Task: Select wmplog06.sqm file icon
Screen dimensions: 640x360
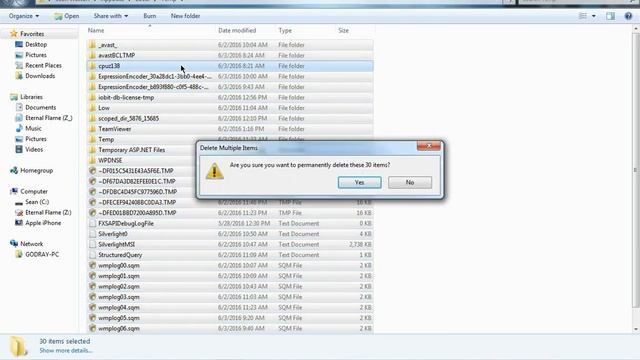Action: 92,329
